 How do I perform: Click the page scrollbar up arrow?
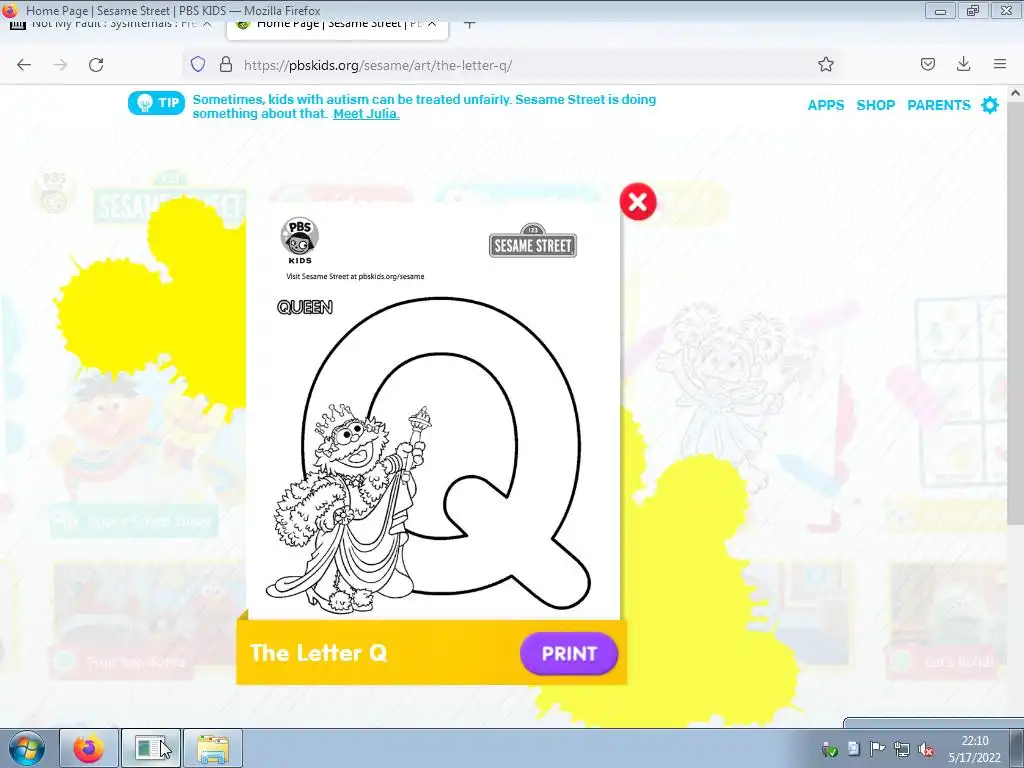click(x=1016, y=93)
